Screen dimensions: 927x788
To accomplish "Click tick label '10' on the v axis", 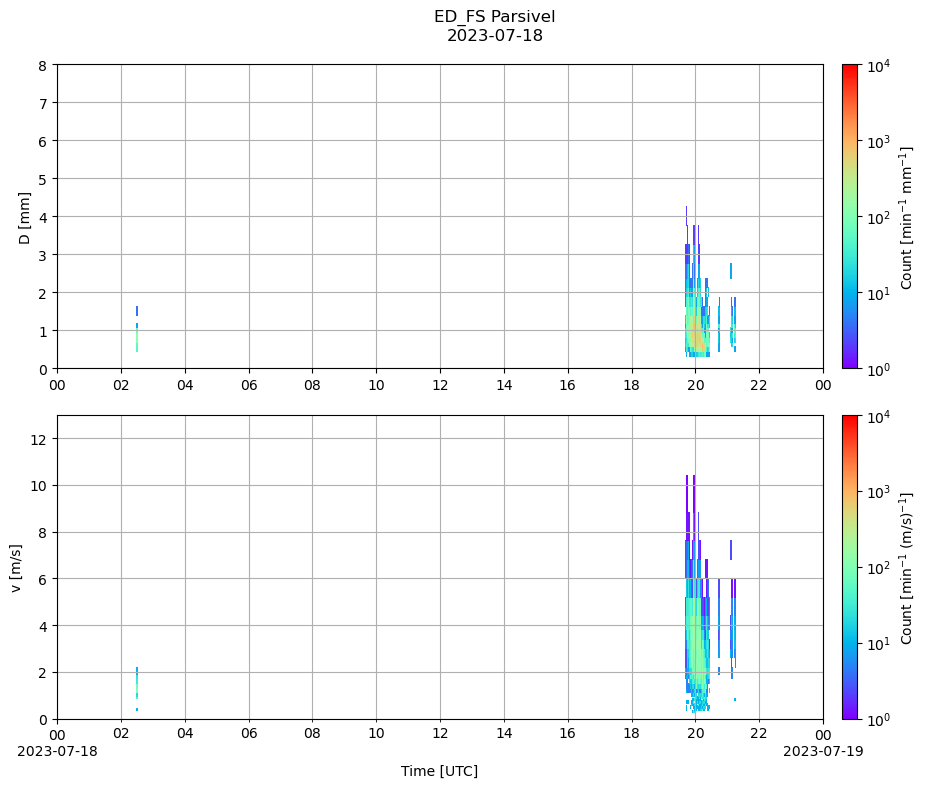I will [x=39, y=486].
